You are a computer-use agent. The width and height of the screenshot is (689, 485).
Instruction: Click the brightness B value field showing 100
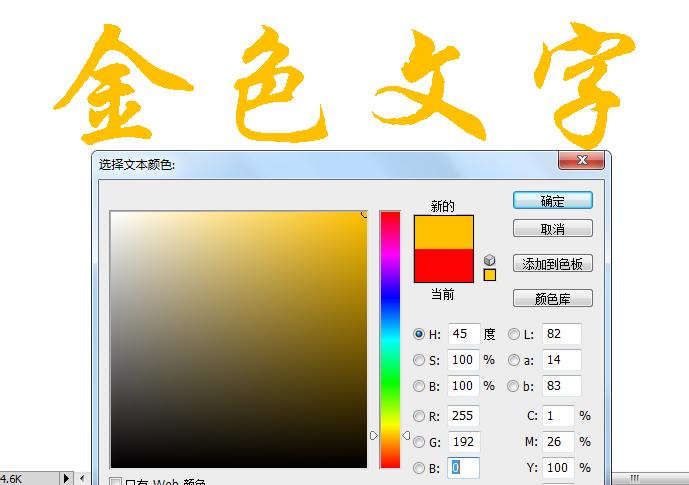pos(464,386)
